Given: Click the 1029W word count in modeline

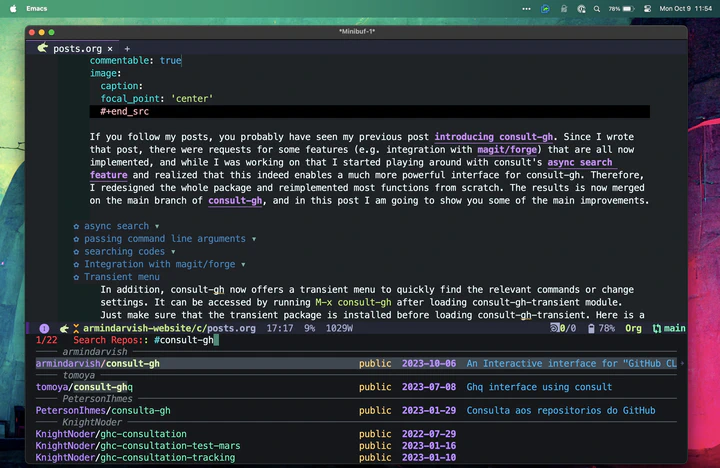Looking at the screenshot, I should click(x=339, y=328).
